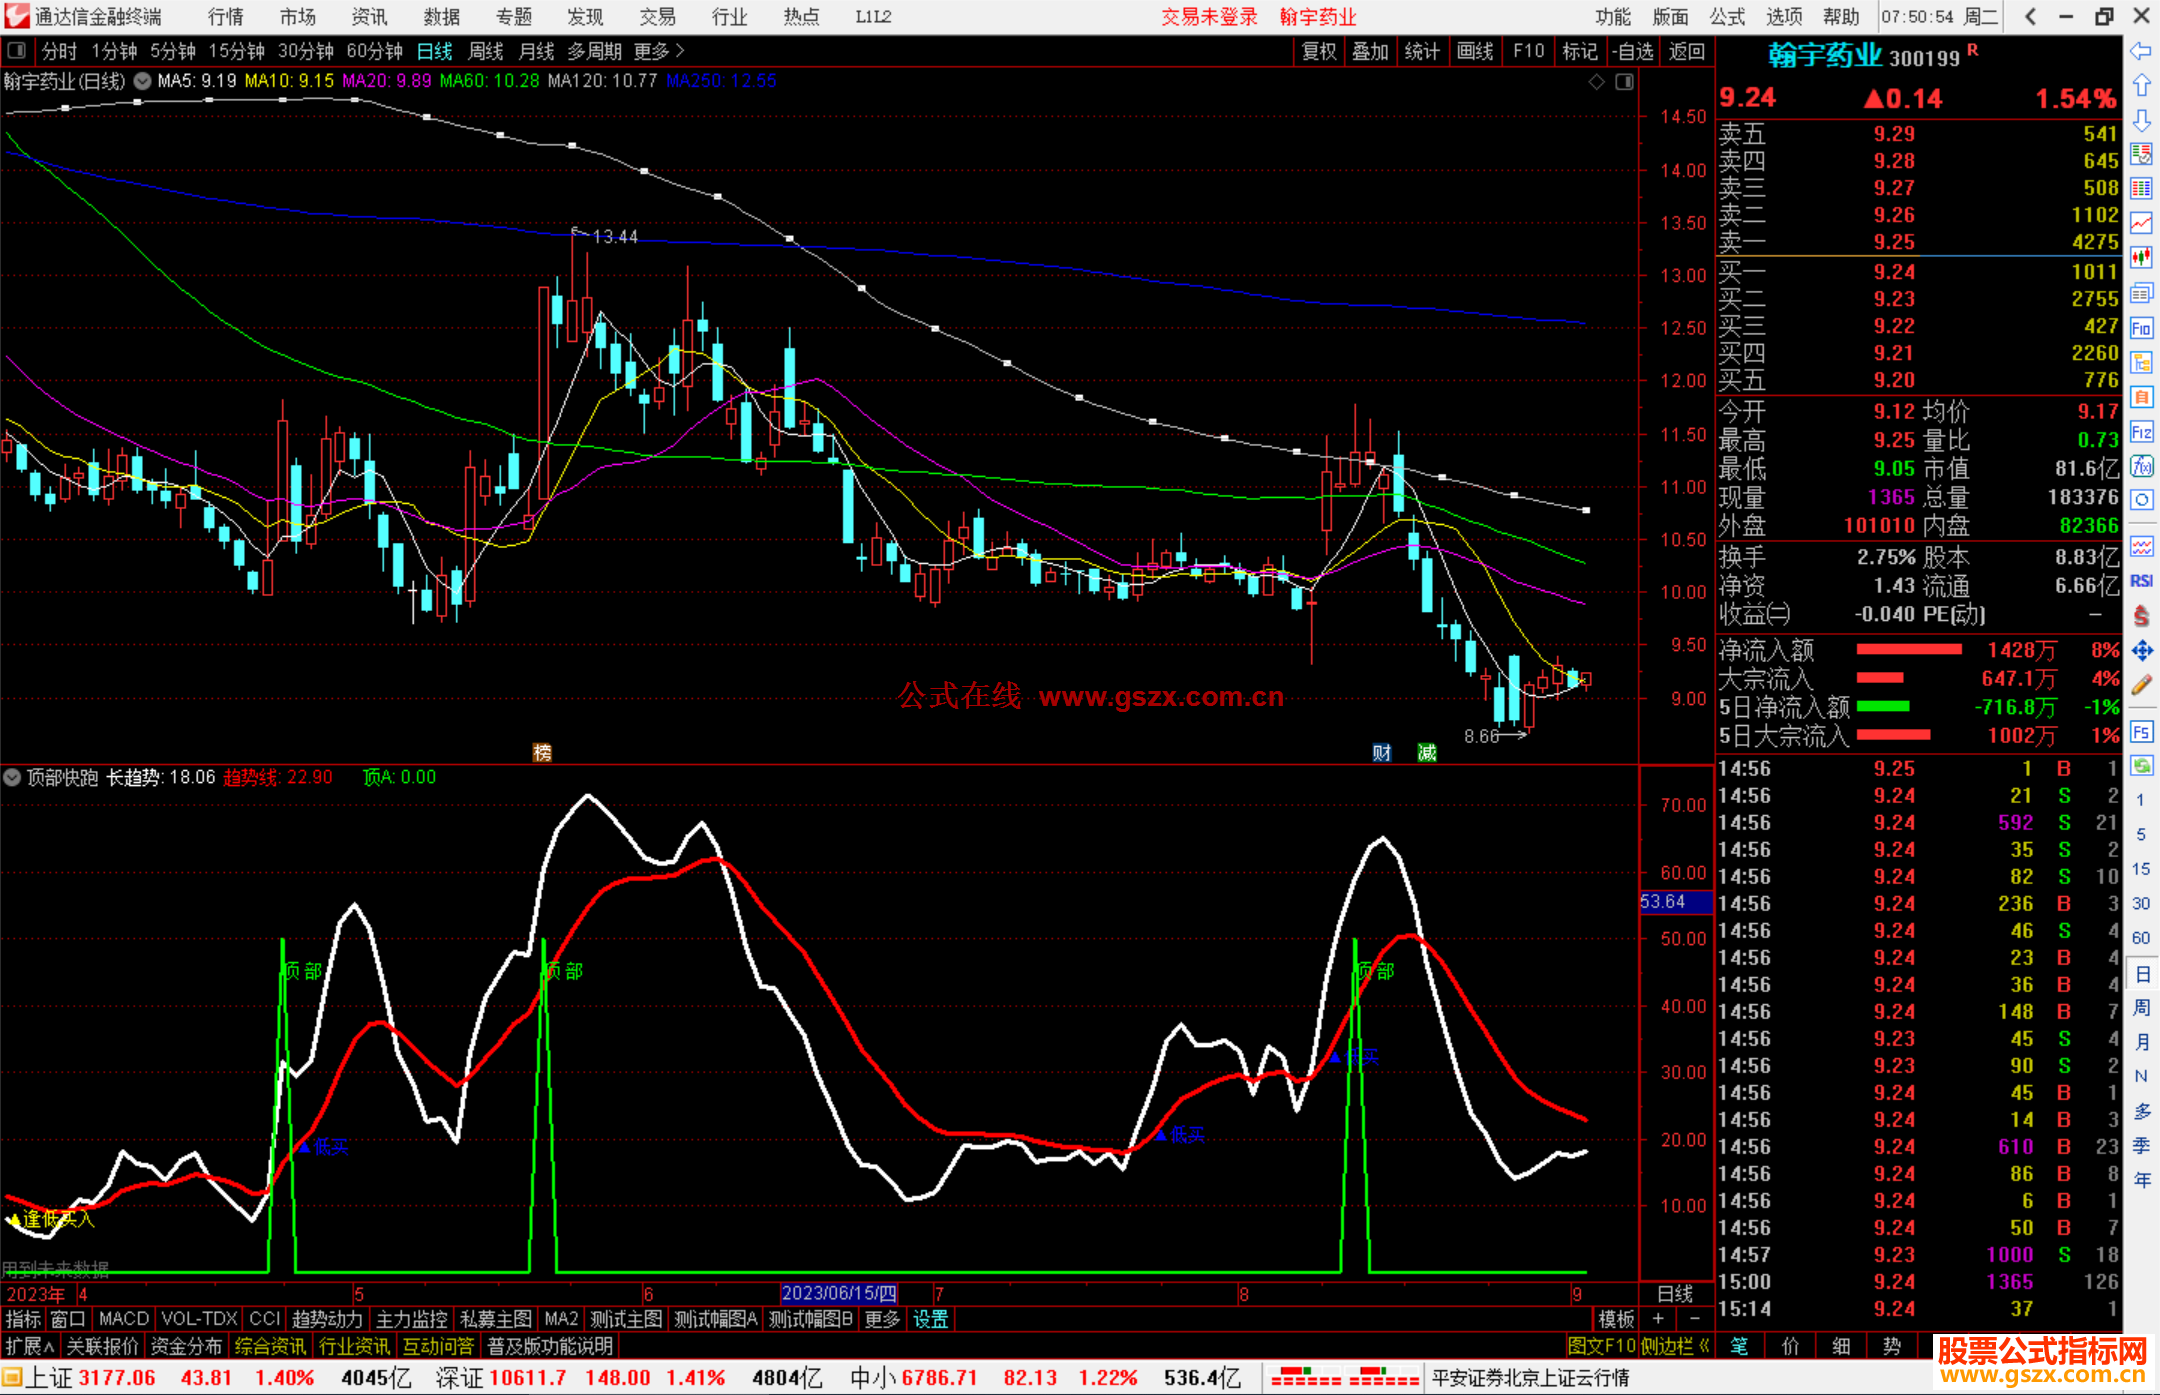This screenshot has width=2160, height=1395.
Task: Click the 2023/06/15 date marker on timeline
Action: click(x=839, y=1293)
